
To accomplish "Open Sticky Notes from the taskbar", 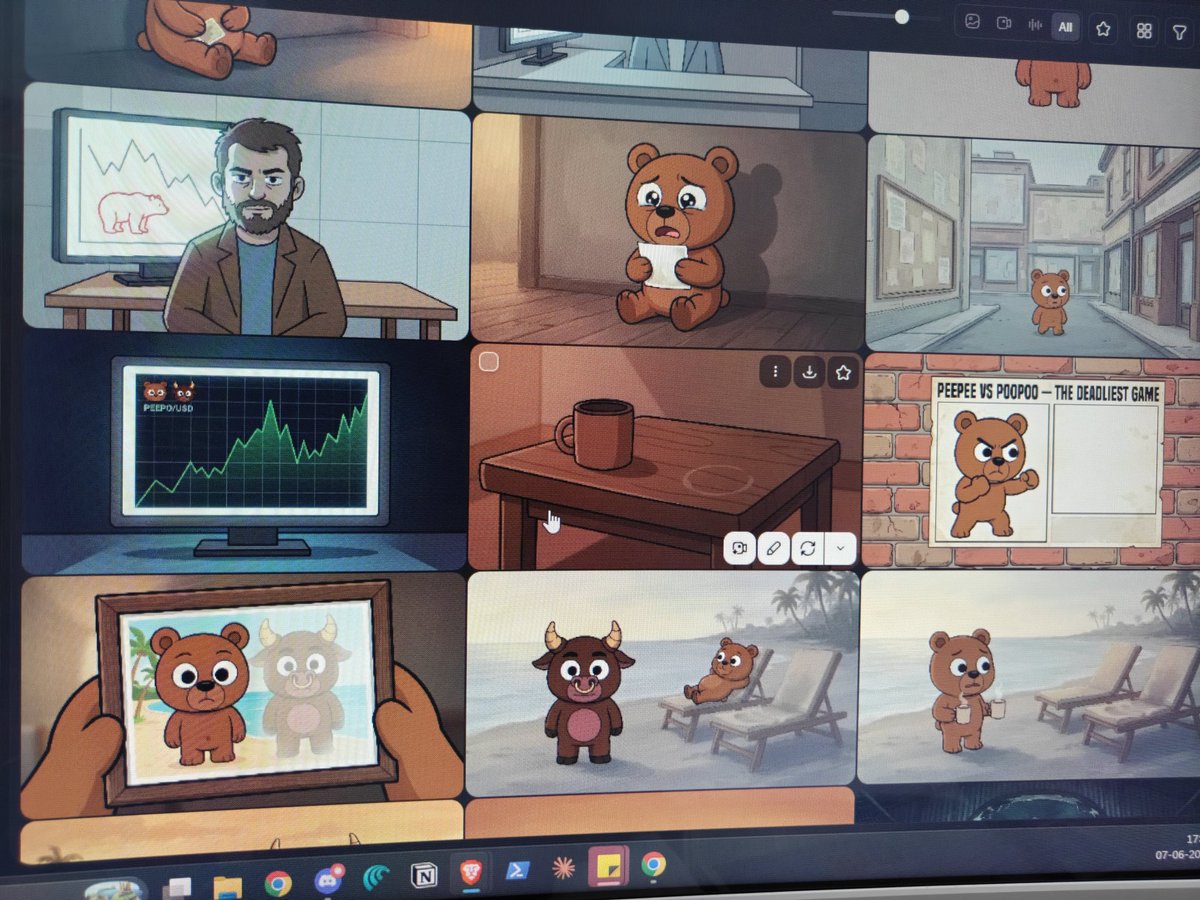I will [608, 866].
